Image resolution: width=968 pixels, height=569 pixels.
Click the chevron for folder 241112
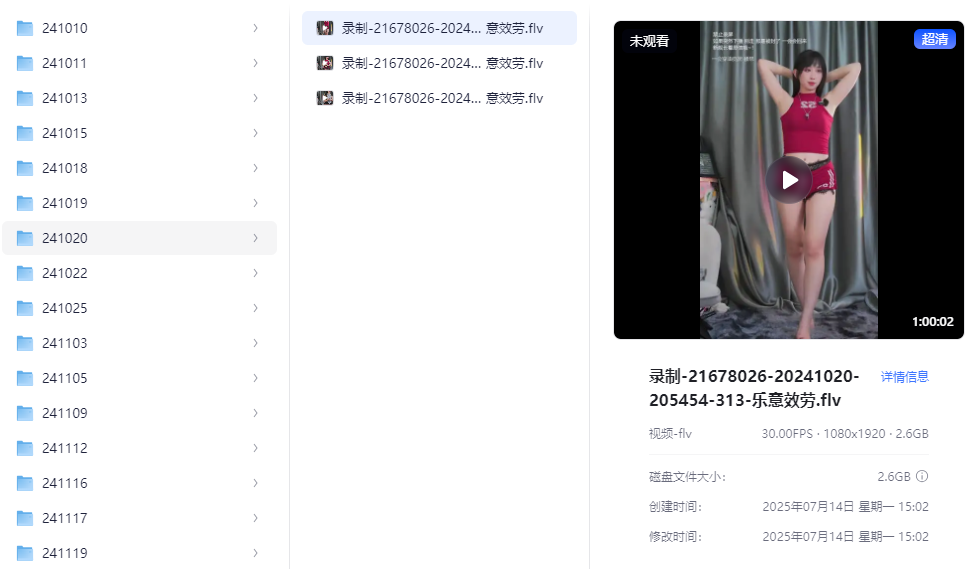pyautogui.click(x=256, y=448)
